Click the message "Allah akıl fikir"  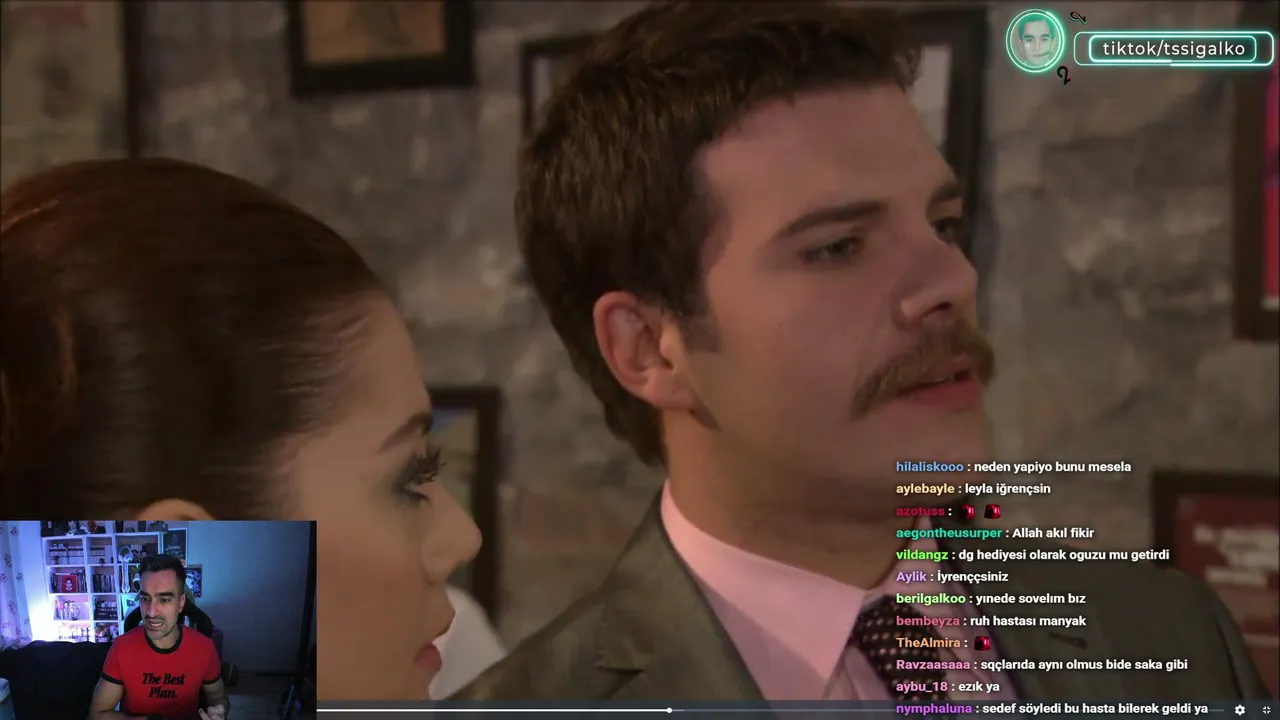[x=1053, y=533]
